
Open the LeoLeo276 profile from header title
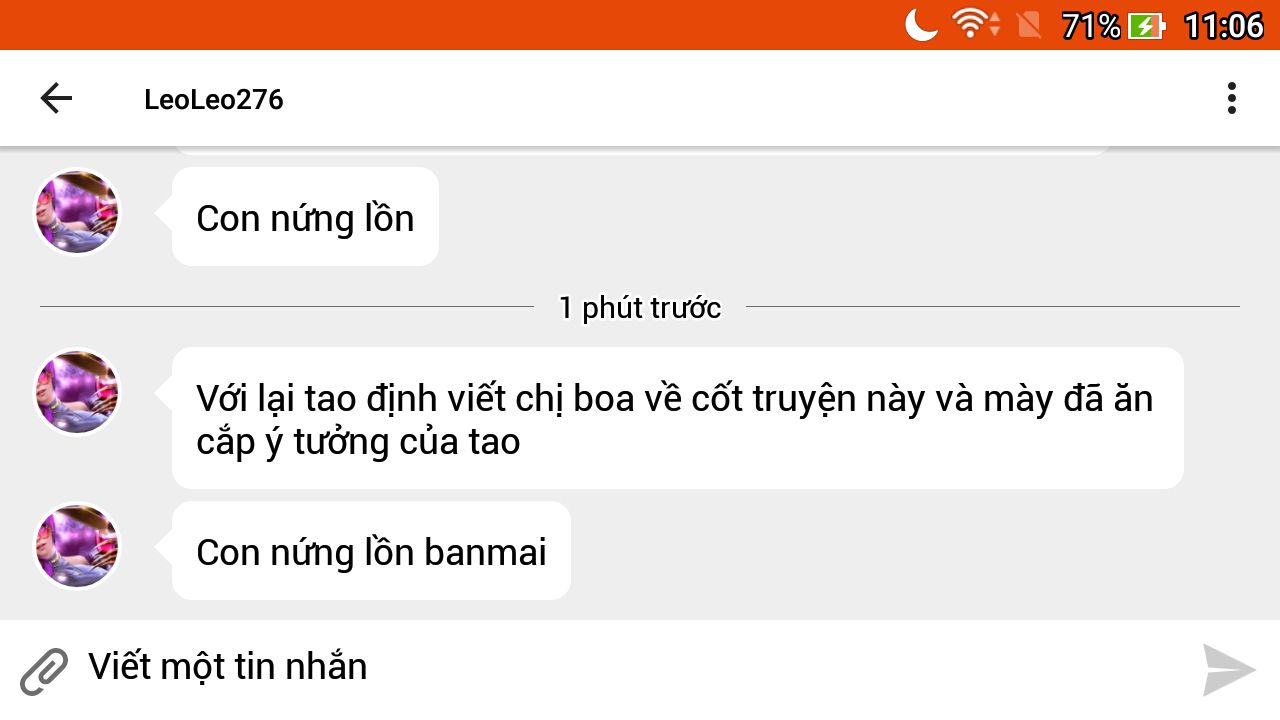[214, 99]
